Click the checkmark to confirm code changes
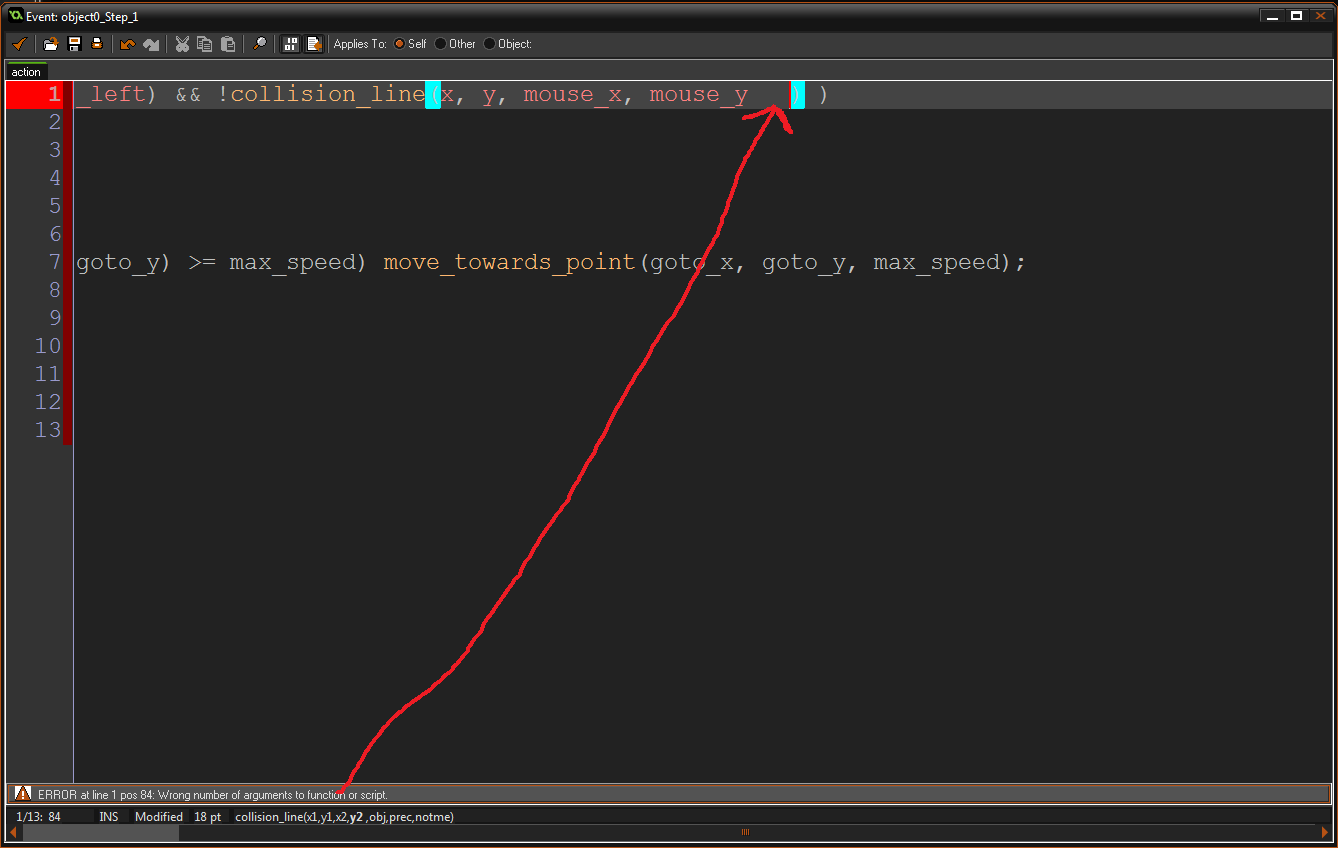Image resolution: width=1338 pixels, height=848 pixels. (19, 44)
